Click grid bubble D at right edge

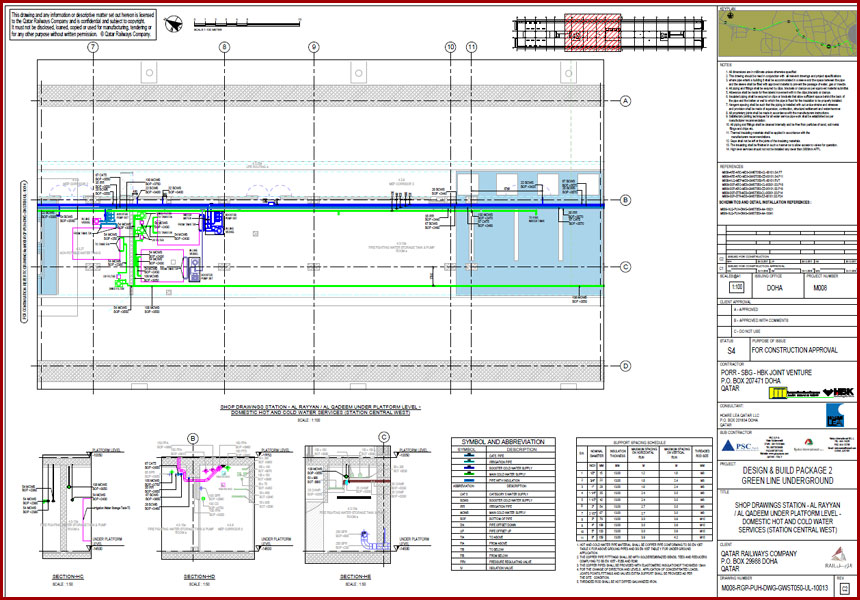click(625, 366)
